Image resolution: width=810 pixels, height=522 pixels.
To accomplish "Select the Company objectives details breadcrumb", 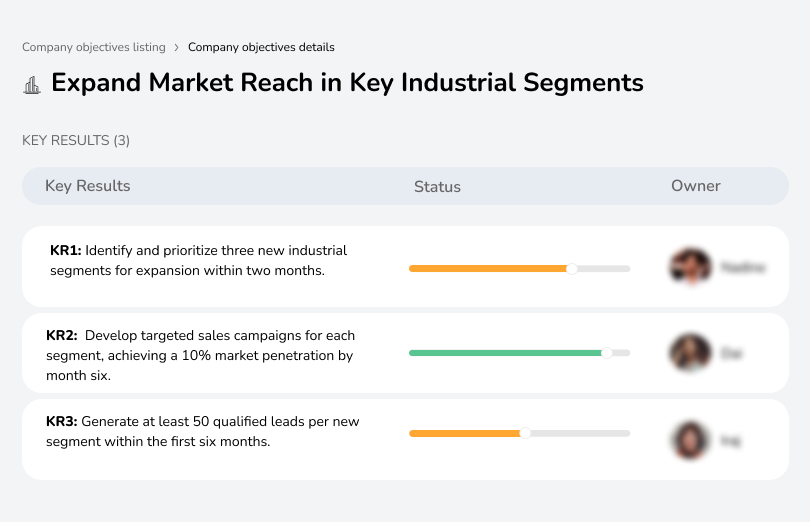I will 261,47.
